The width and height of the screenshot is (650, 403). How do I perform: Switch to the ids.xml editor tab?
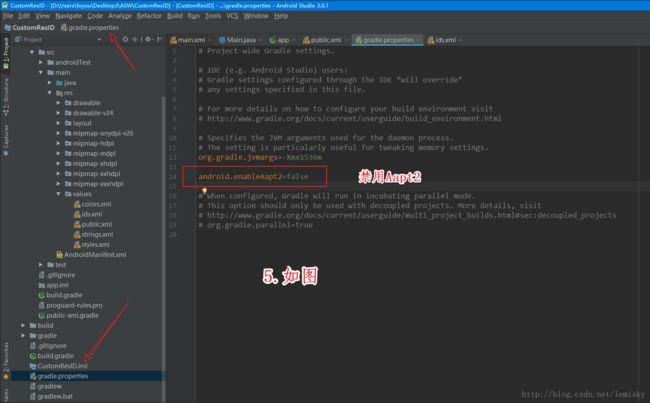442,40
